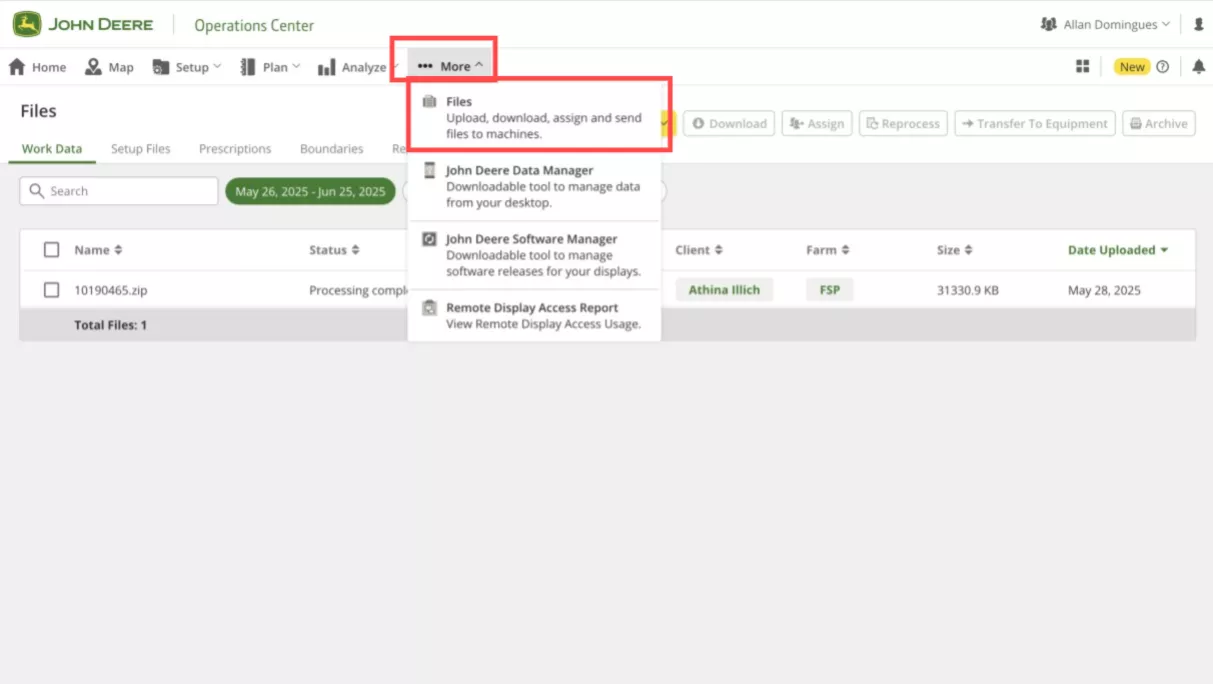
Task: Click the Reprocess button
Action: click(903, 123)
